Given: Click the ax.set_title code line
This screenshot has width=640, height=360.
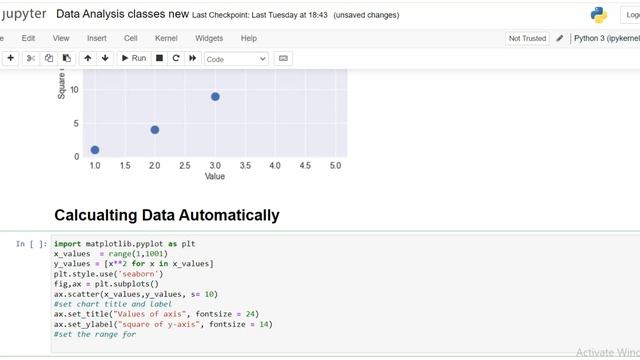Looking at the screenshot, I should click(156, 314).
